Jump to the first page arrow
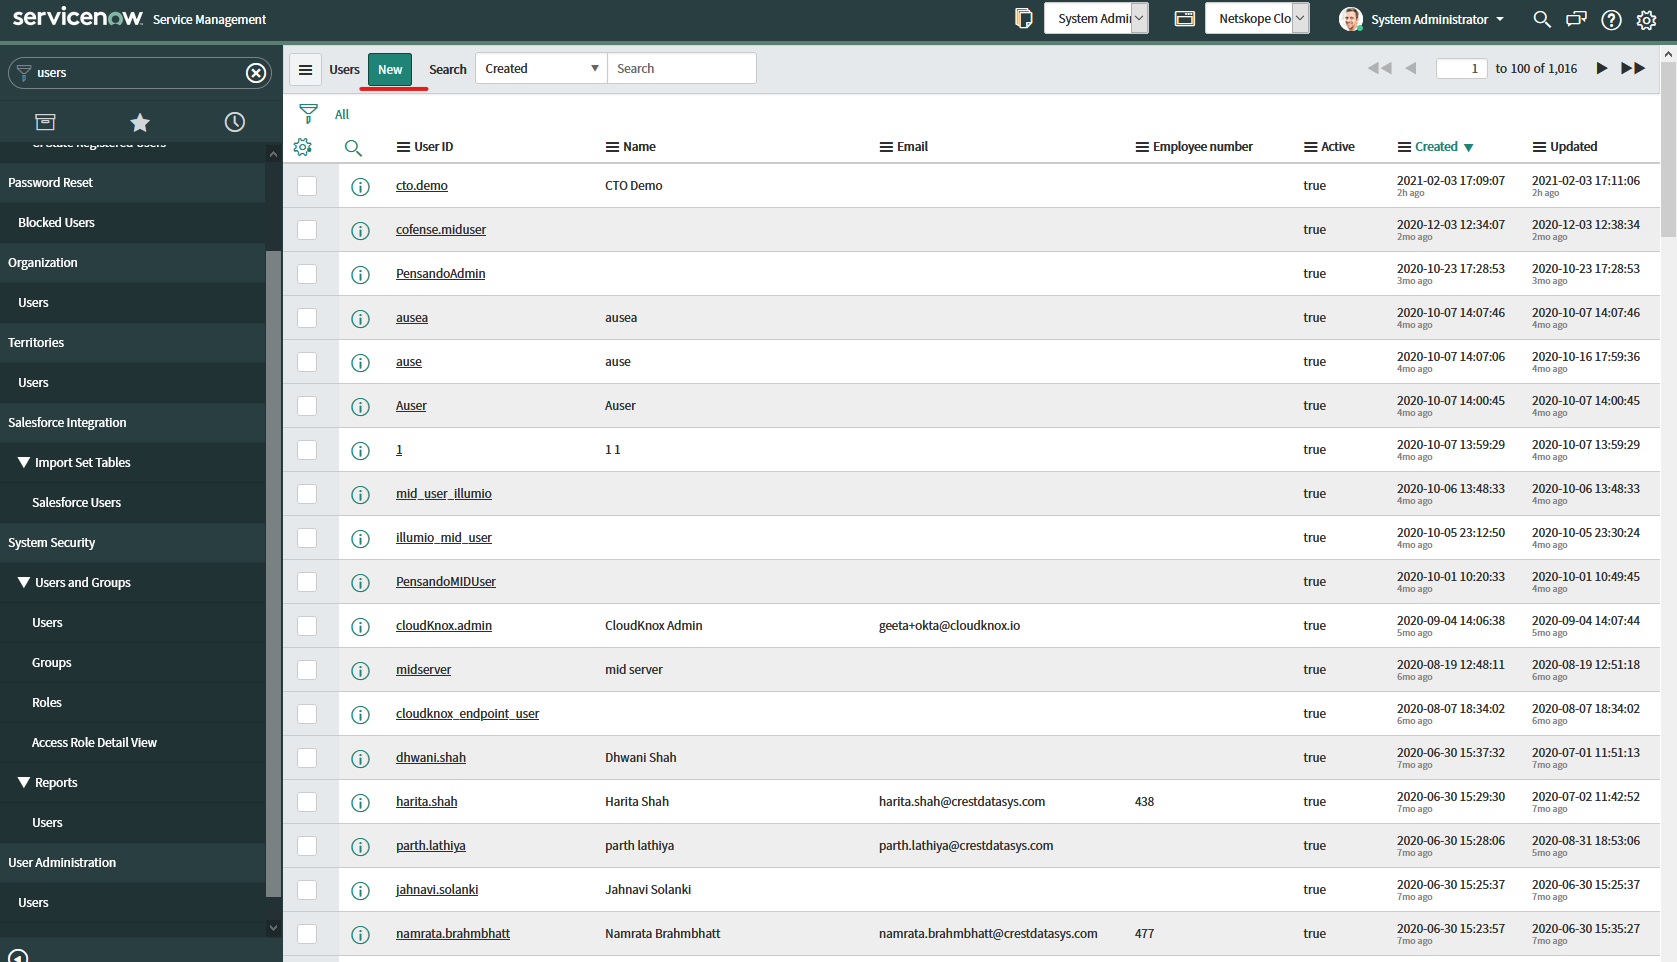Viewport: 1677px width, 962px height. (x=1380, y=68)
